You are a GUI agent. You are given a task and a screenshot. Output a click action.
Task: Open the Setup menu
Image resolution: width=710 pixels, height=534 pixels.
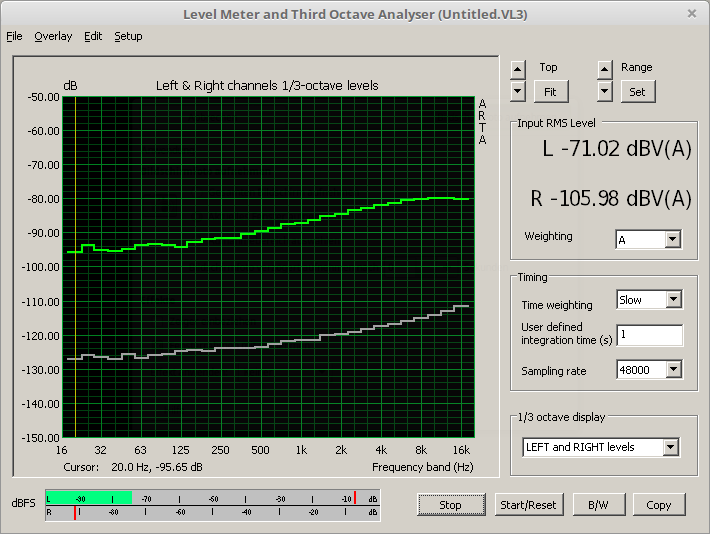[x=128, y=36]
